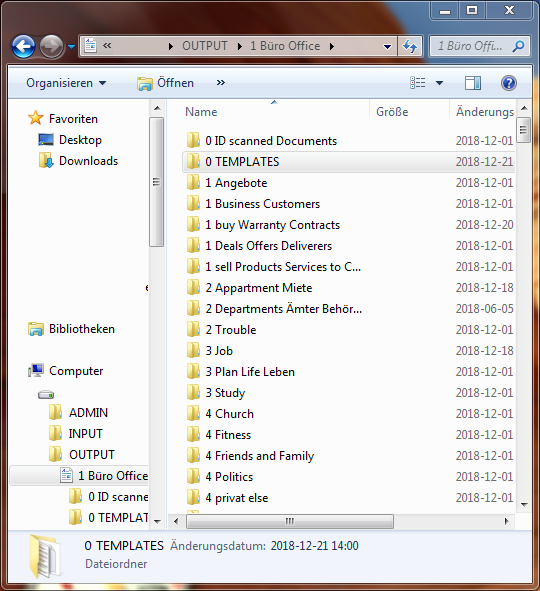Click the refresh icon beside address bar
Image resolution: width=540 pixels, height=591 pixels.
pyautogui.click(x=410, y=46)
